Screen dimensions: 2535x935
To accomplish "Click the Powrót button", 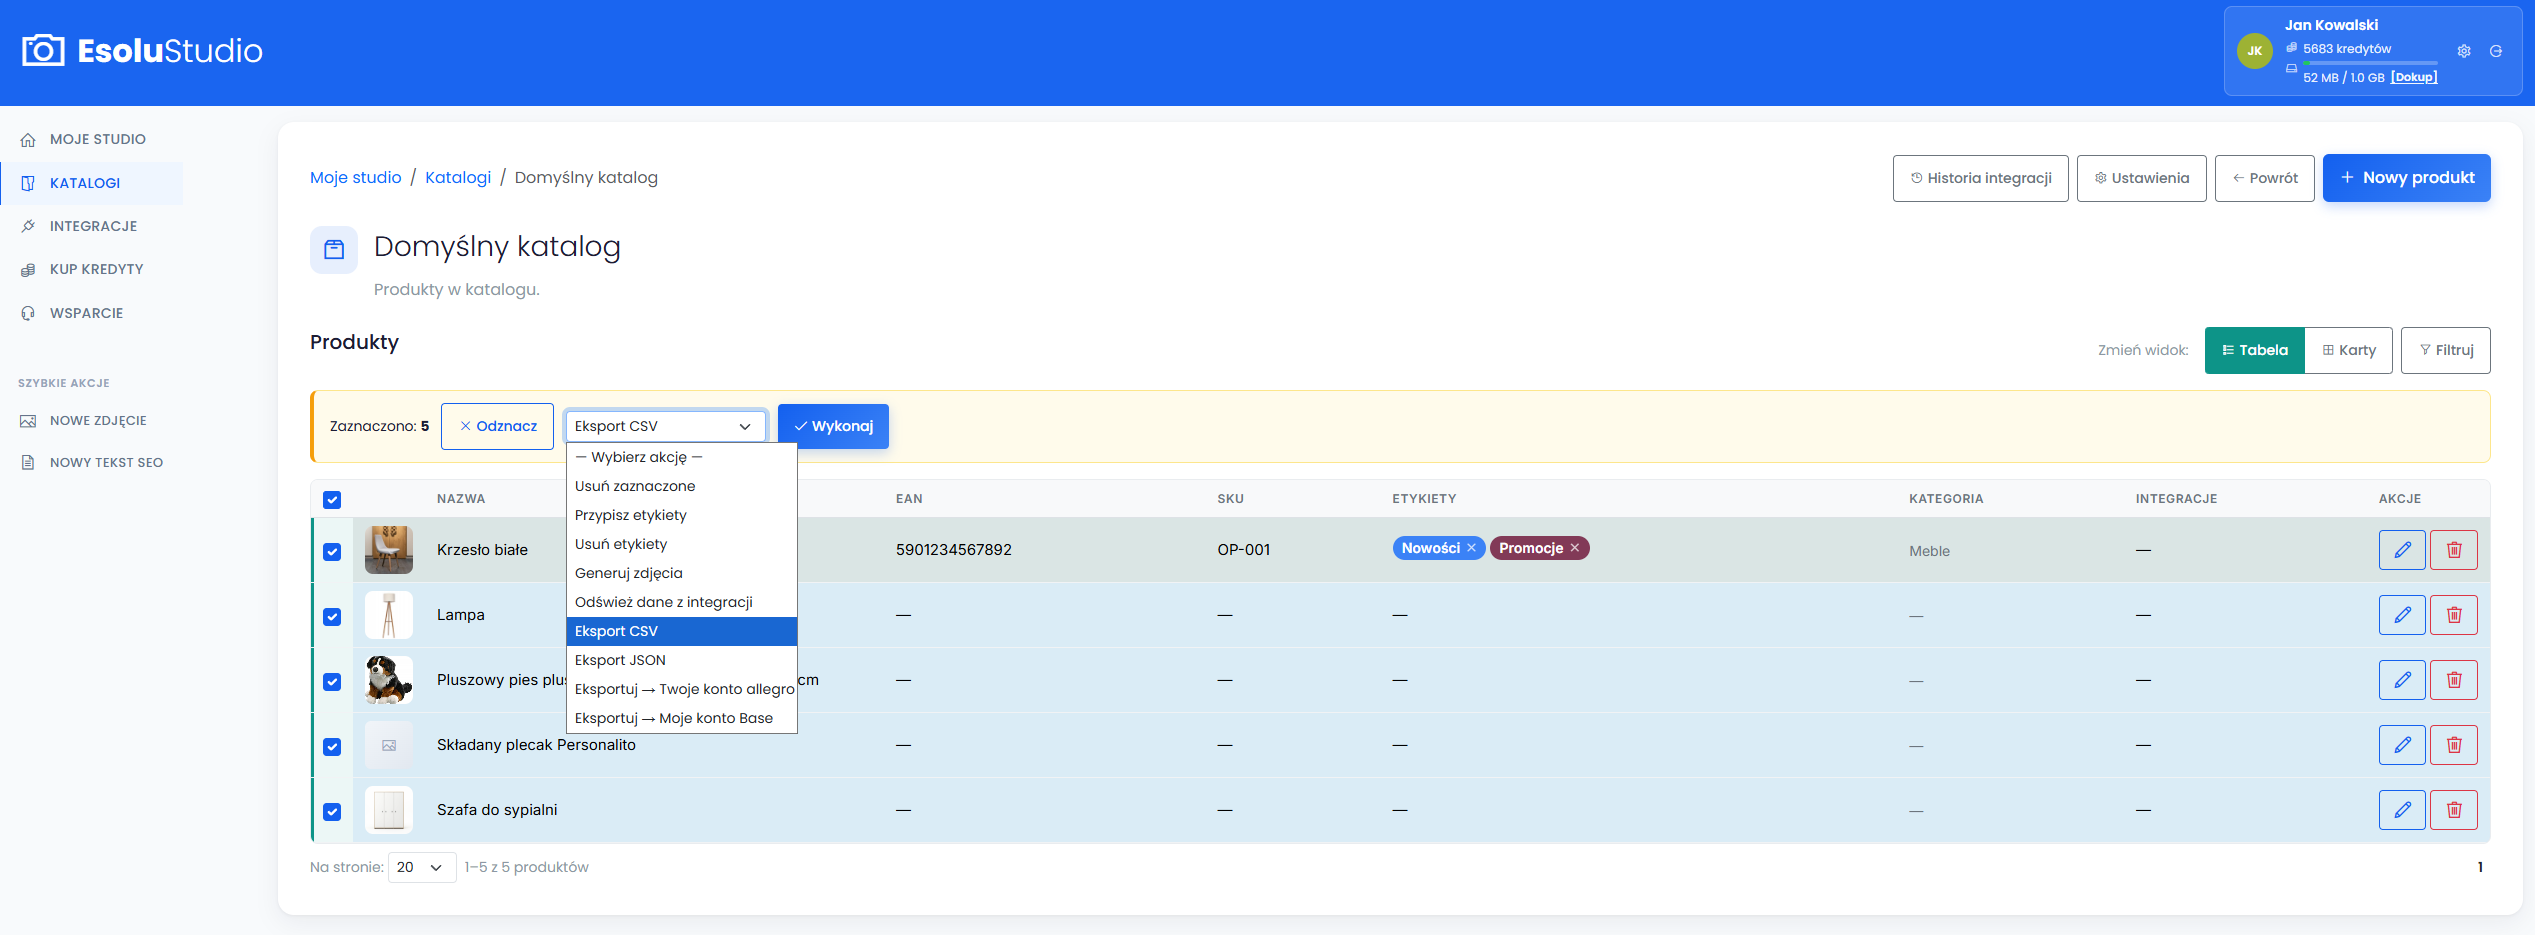I will pos(2264,178).
